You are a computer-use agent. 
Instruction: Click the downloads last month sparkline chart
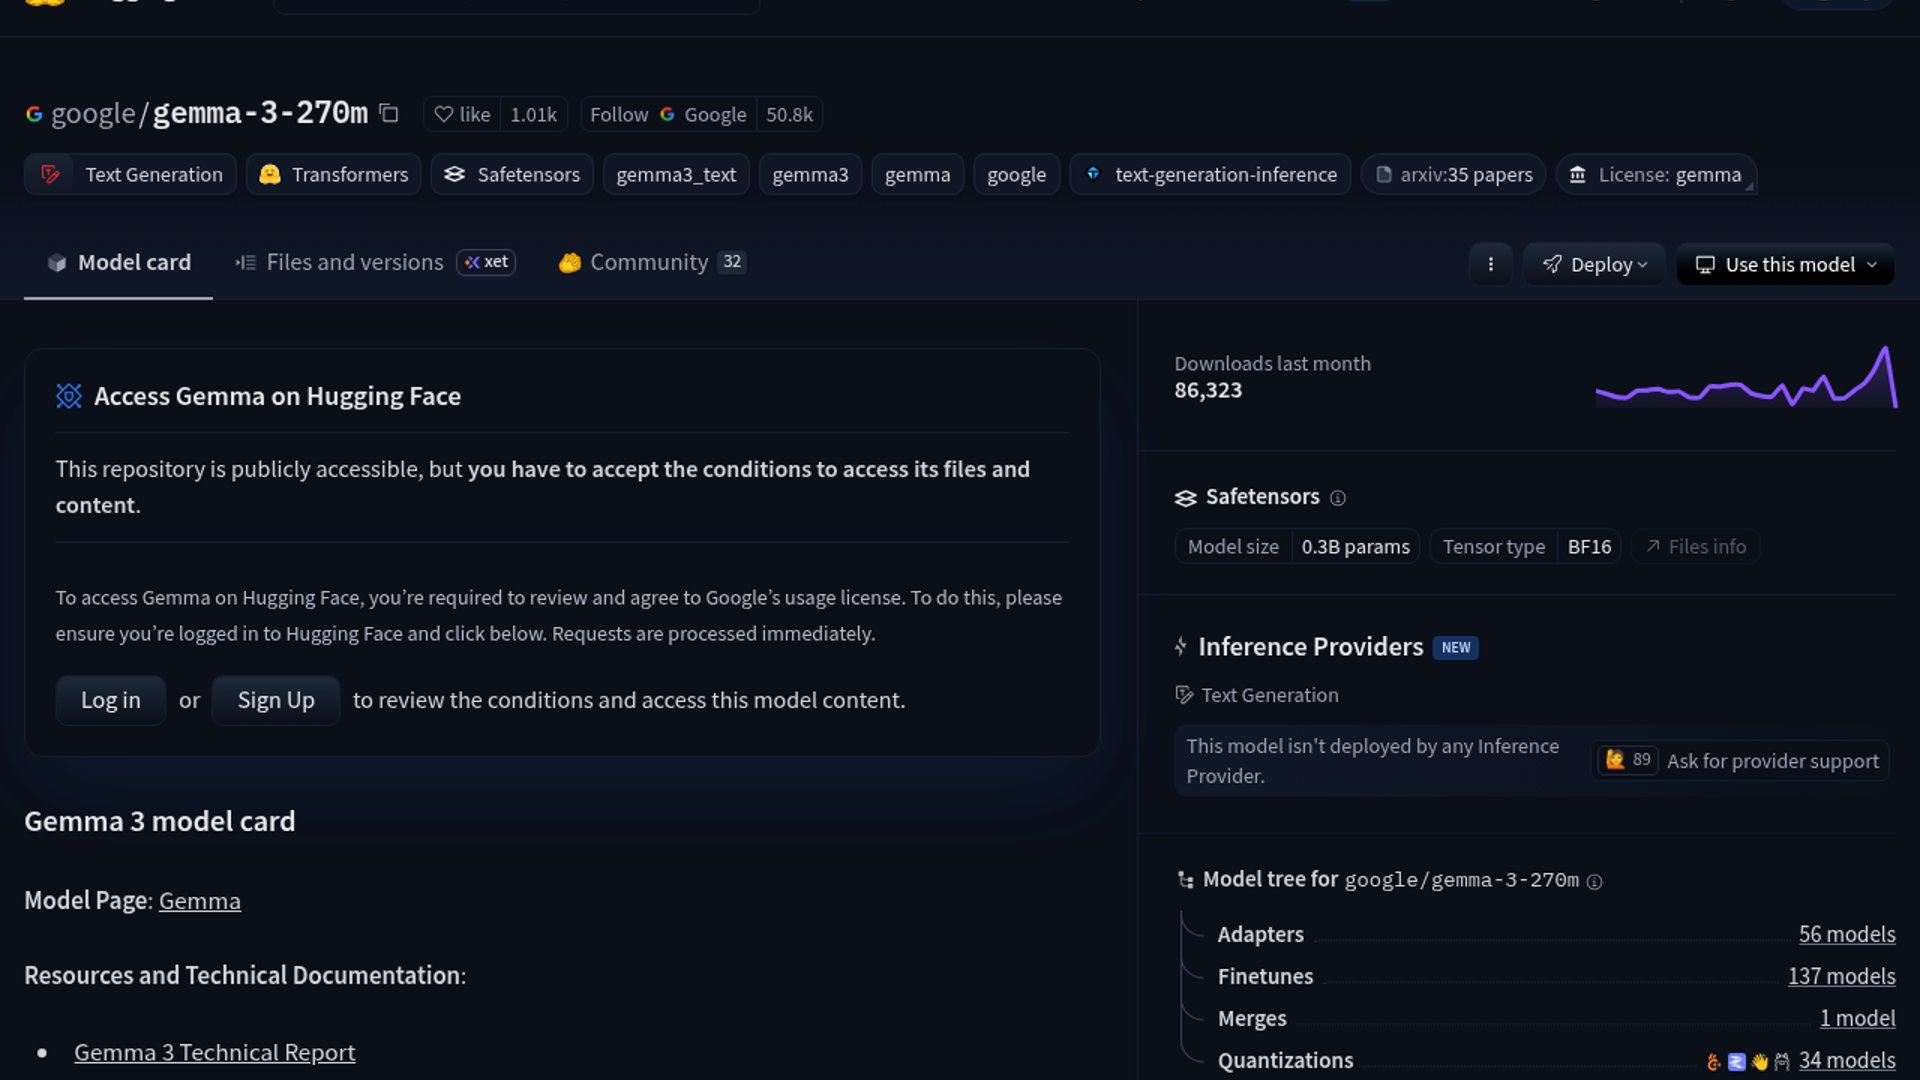point(1746,380)
